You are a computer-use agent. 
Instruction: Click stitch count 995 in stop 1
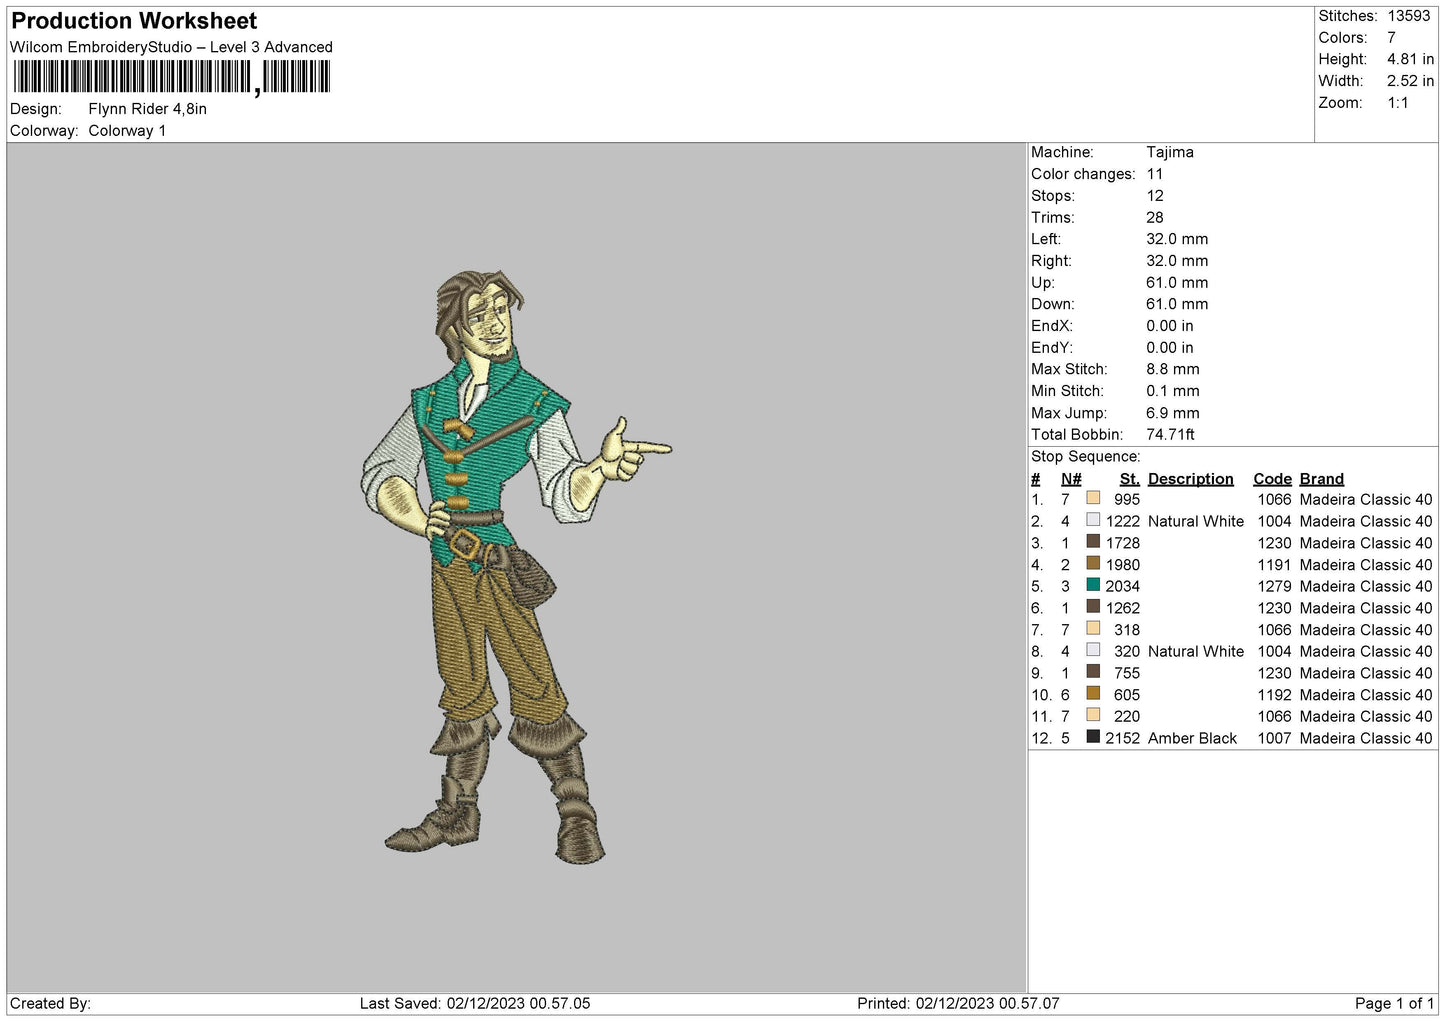(x=1127, y=499)
